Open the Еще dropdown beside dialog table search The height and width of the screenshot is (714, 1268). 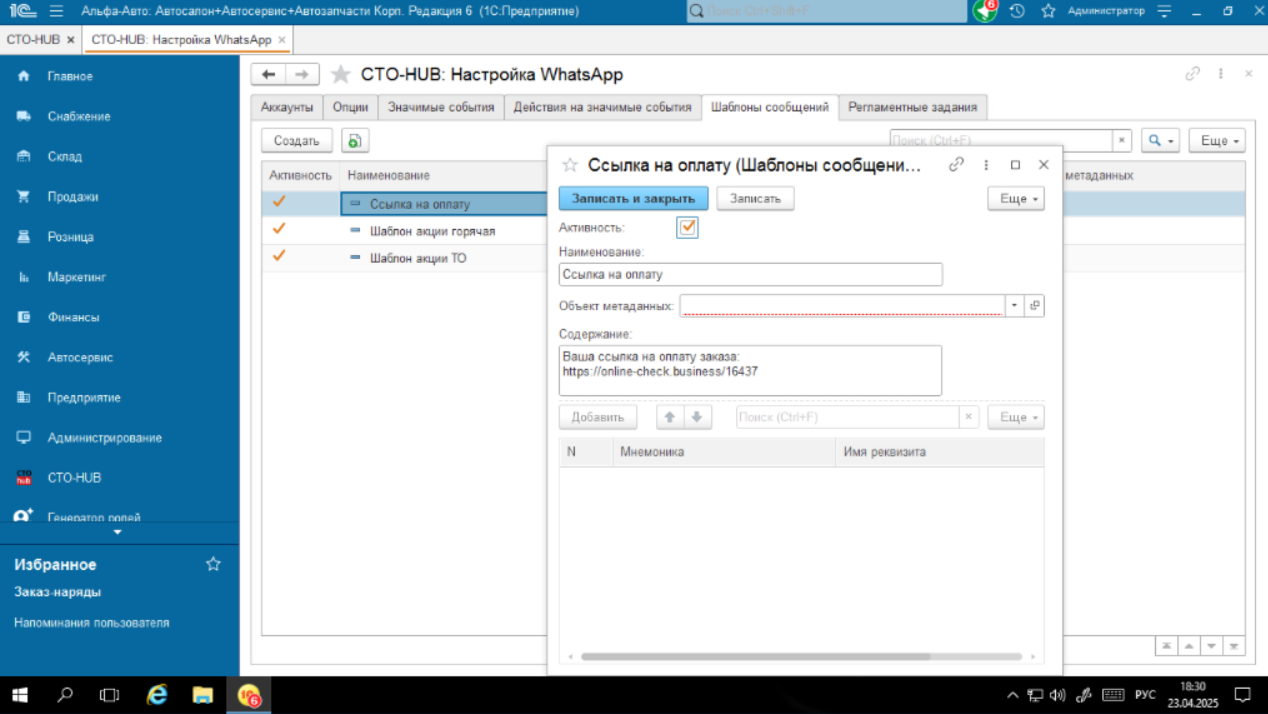(x=1016, y=417)
